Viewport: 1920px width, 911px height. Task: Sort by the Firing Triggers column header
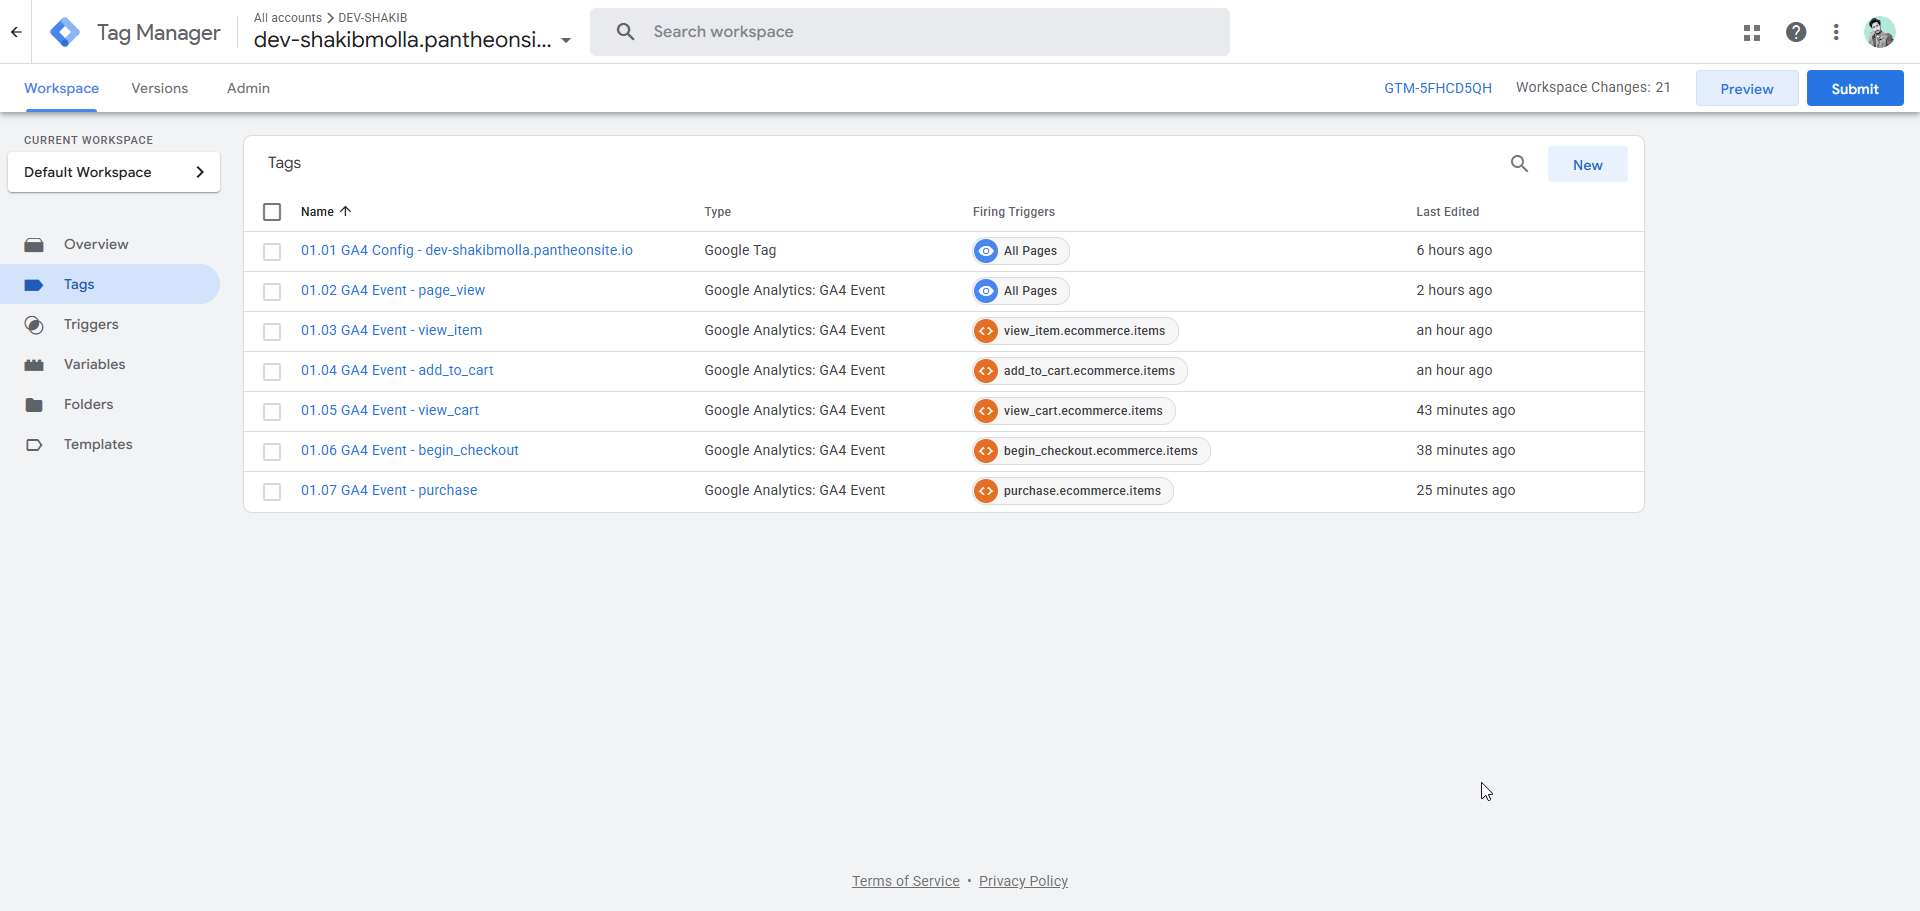(1014, 212)
